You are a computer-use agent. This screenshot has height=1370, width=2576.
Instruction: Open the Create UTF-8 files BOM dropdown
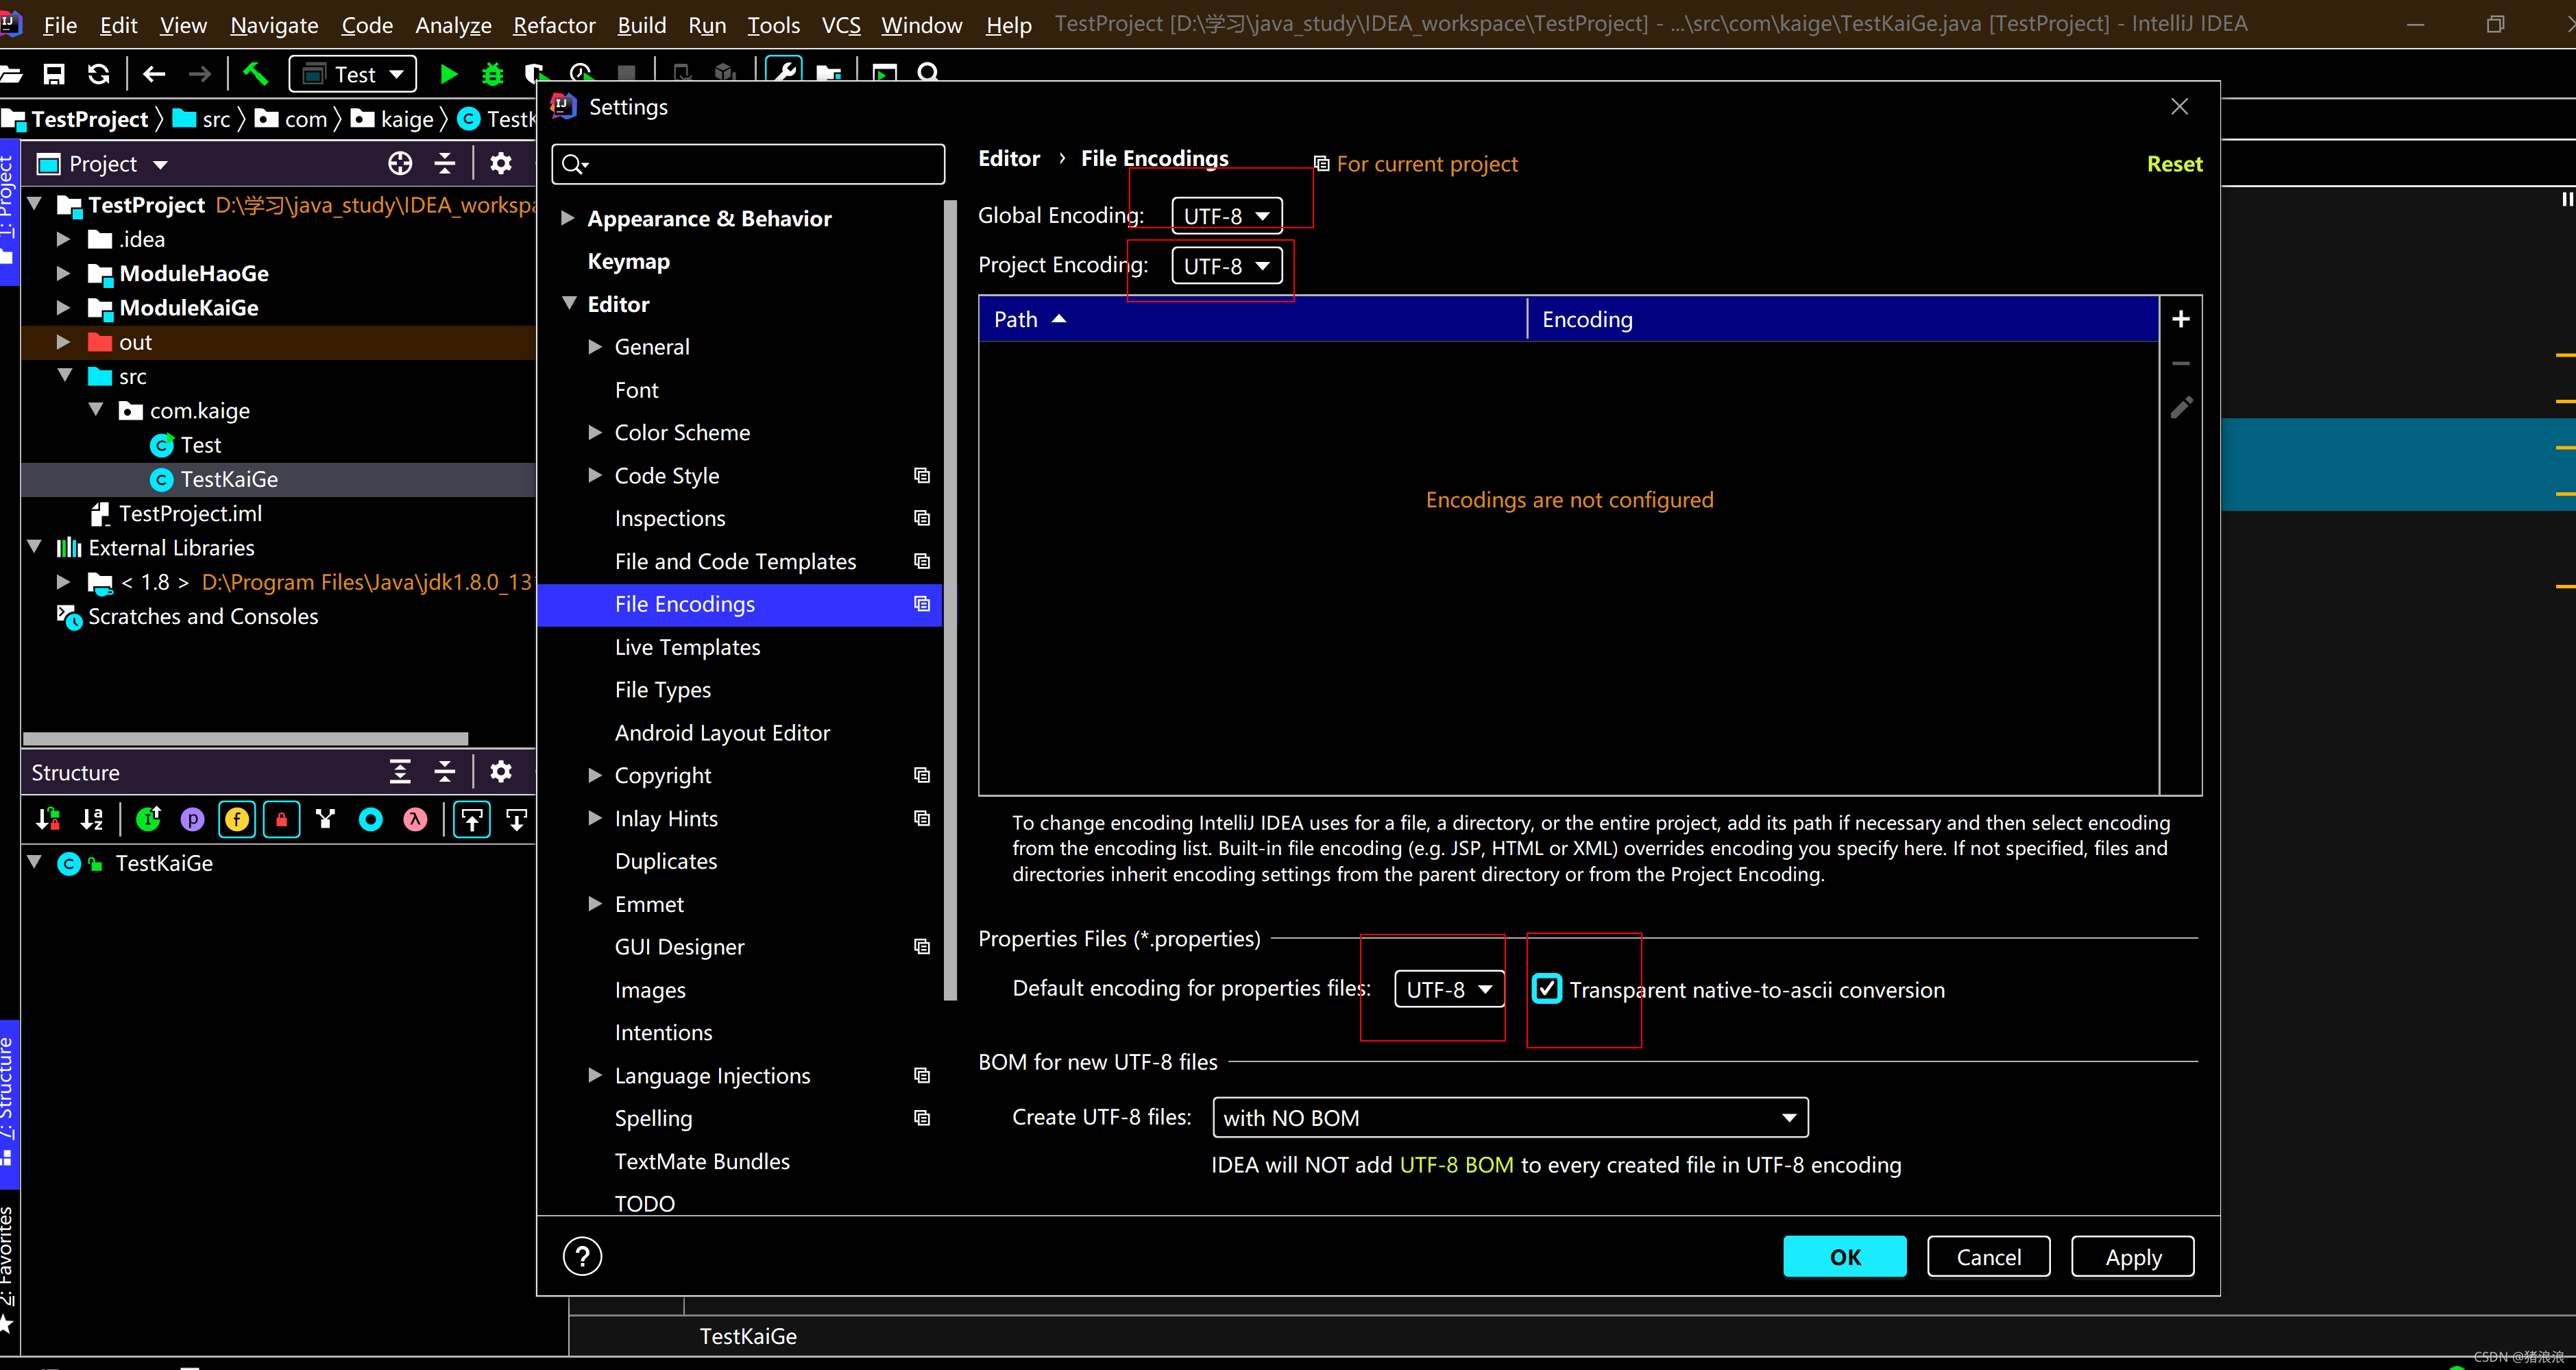point(1510,1117)
